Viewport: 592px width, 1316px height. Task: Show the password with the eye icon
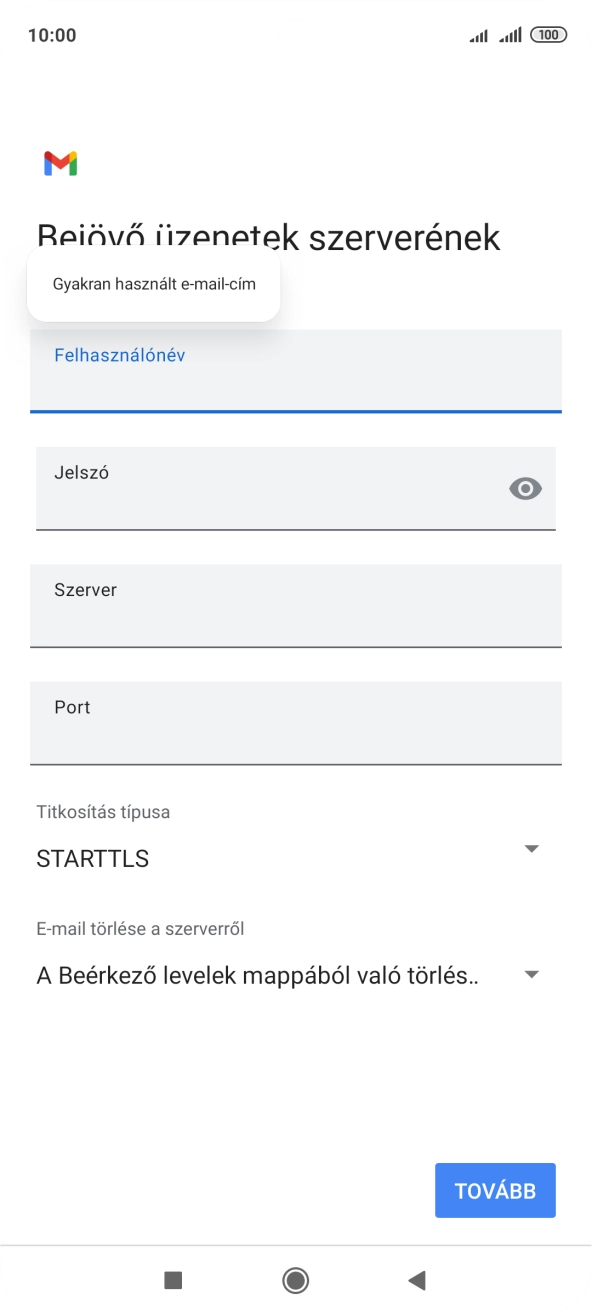point(525,488)
